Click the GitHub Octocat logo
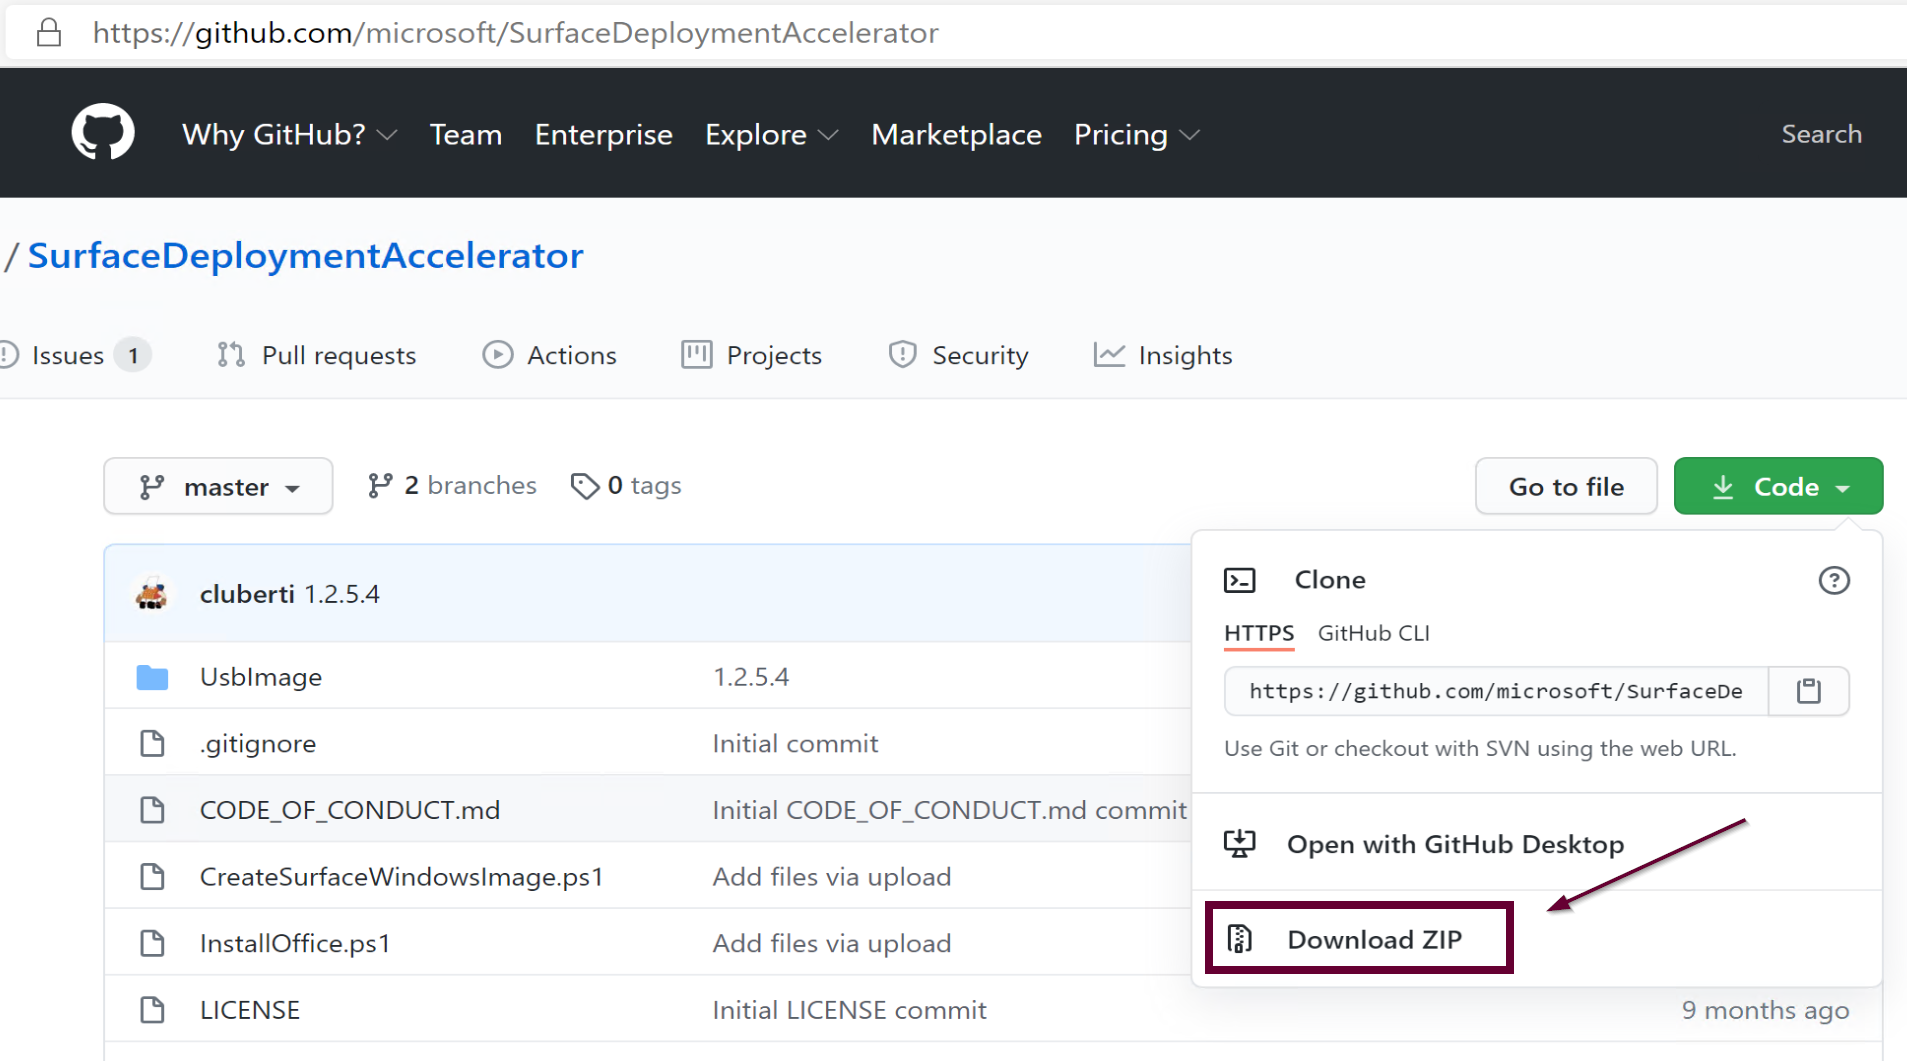The image size is (1907, 1061). tap(103, 133)
